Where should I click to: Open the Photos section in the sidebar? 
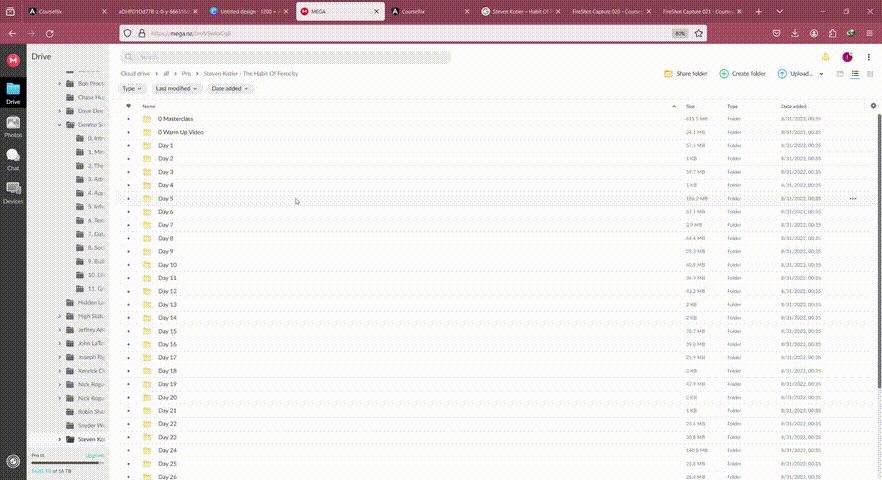[x=13, y=127]
